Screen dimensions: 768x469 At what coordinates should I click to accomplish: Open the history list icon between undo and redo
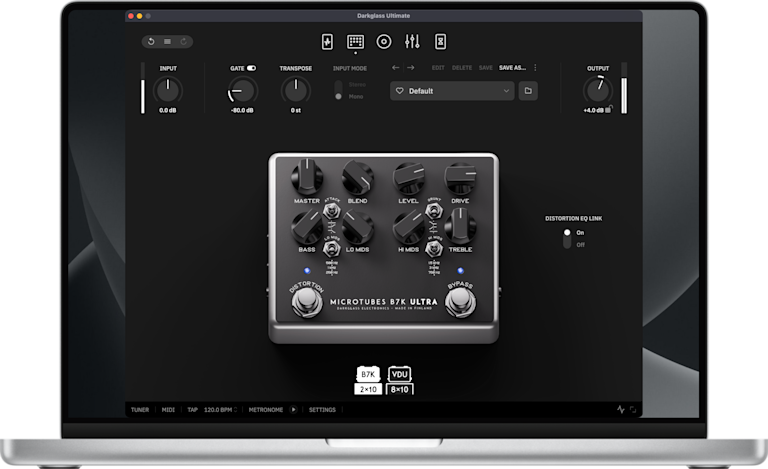pos(168,42)
